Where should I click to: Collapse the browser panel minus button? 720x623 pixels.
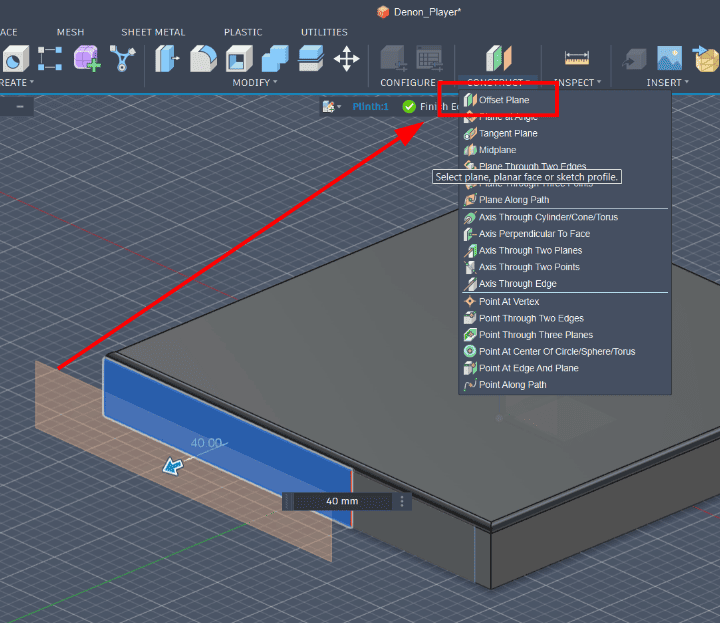pos(20,107)
